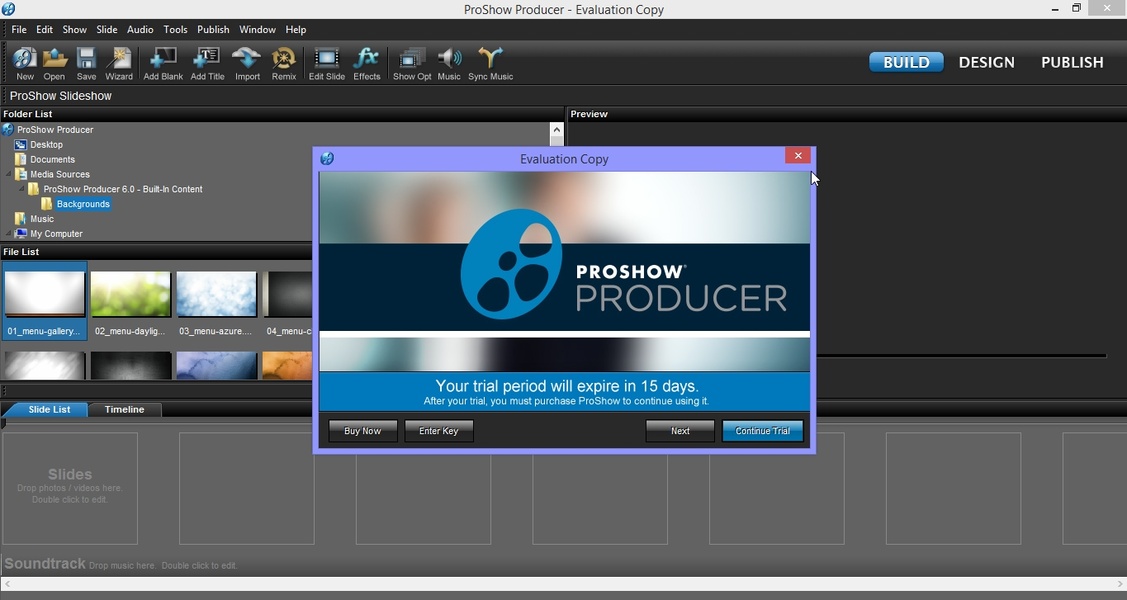Click the Import toolbar icon
The width and height of the screenshot is (1127, 600).
tap(247, 63)
